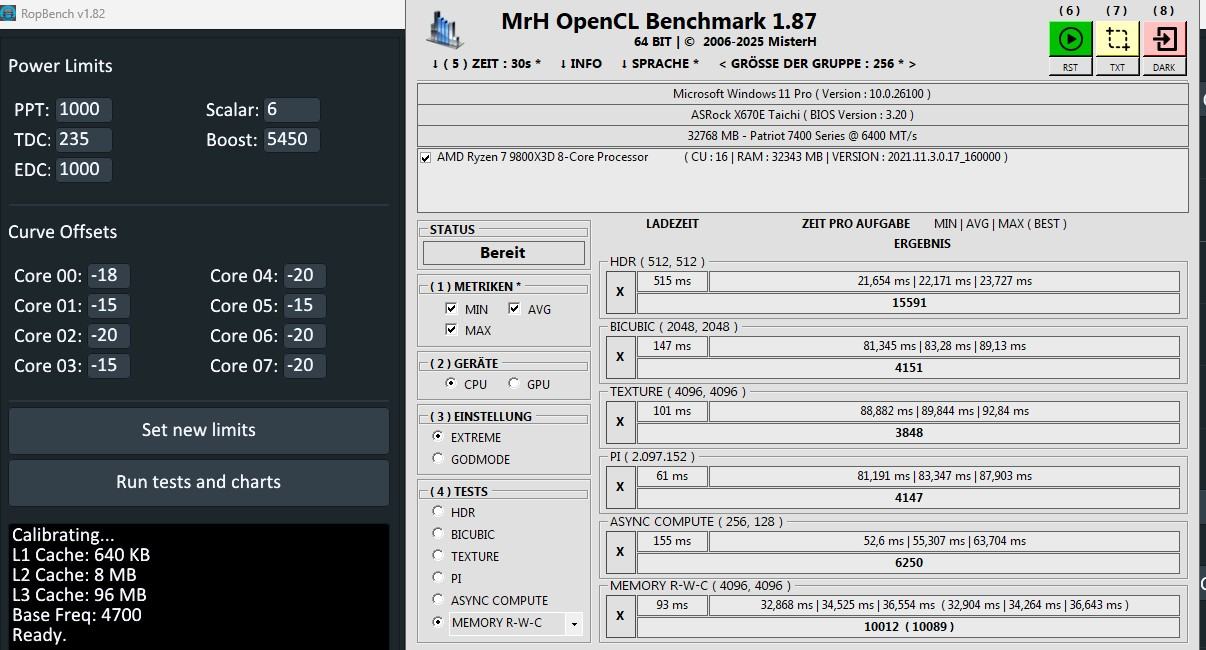Select the ASYNC COMPUTE test radio button
1206x650 pixels.
click(437, 599)
